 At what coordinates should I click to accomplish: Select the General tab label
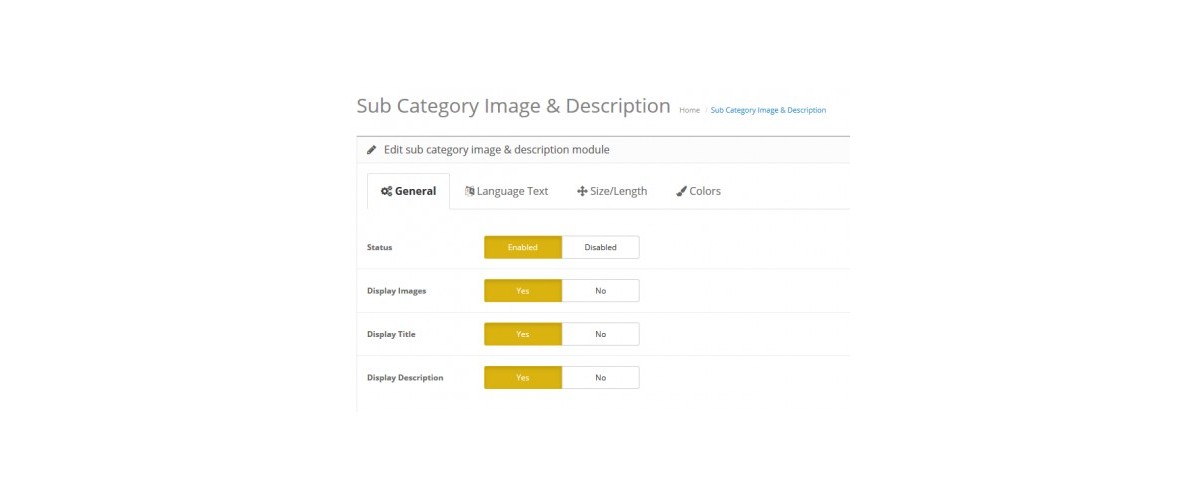[415, 191]
